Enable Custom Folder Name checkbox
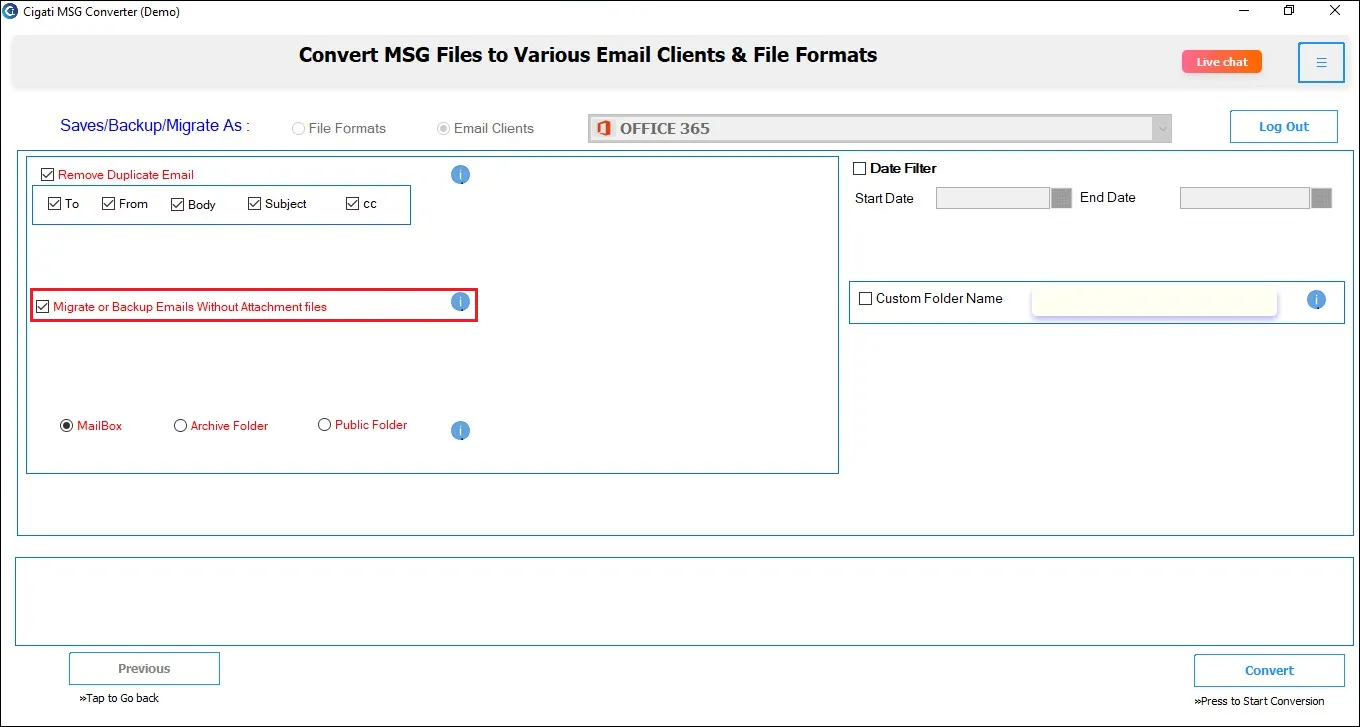Image resolution: width=1360 pixels, height=727 pixels. pos(866,299)
